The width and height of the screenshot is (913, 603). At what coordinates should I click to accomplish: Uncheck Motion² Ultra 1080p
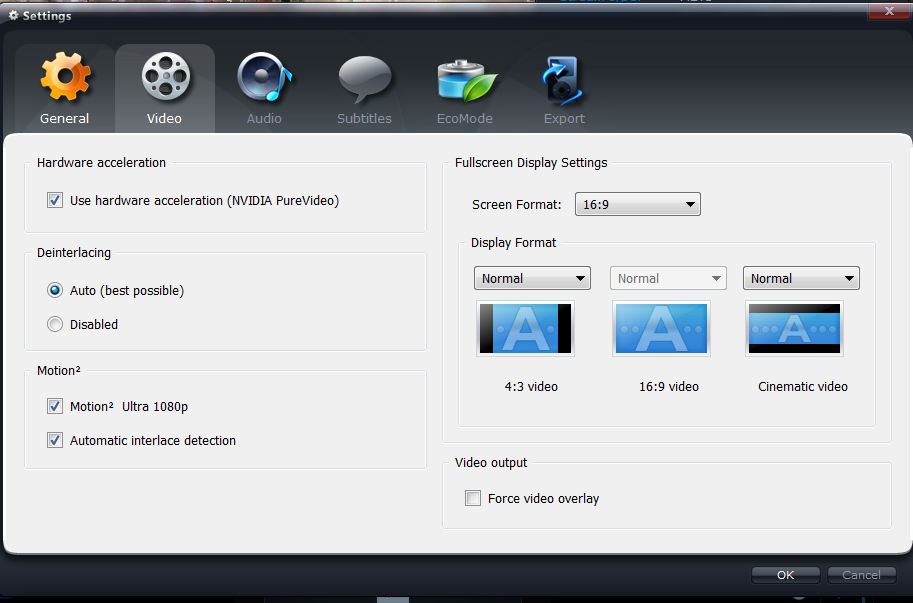pyautogui.click(x=55, y=407)
